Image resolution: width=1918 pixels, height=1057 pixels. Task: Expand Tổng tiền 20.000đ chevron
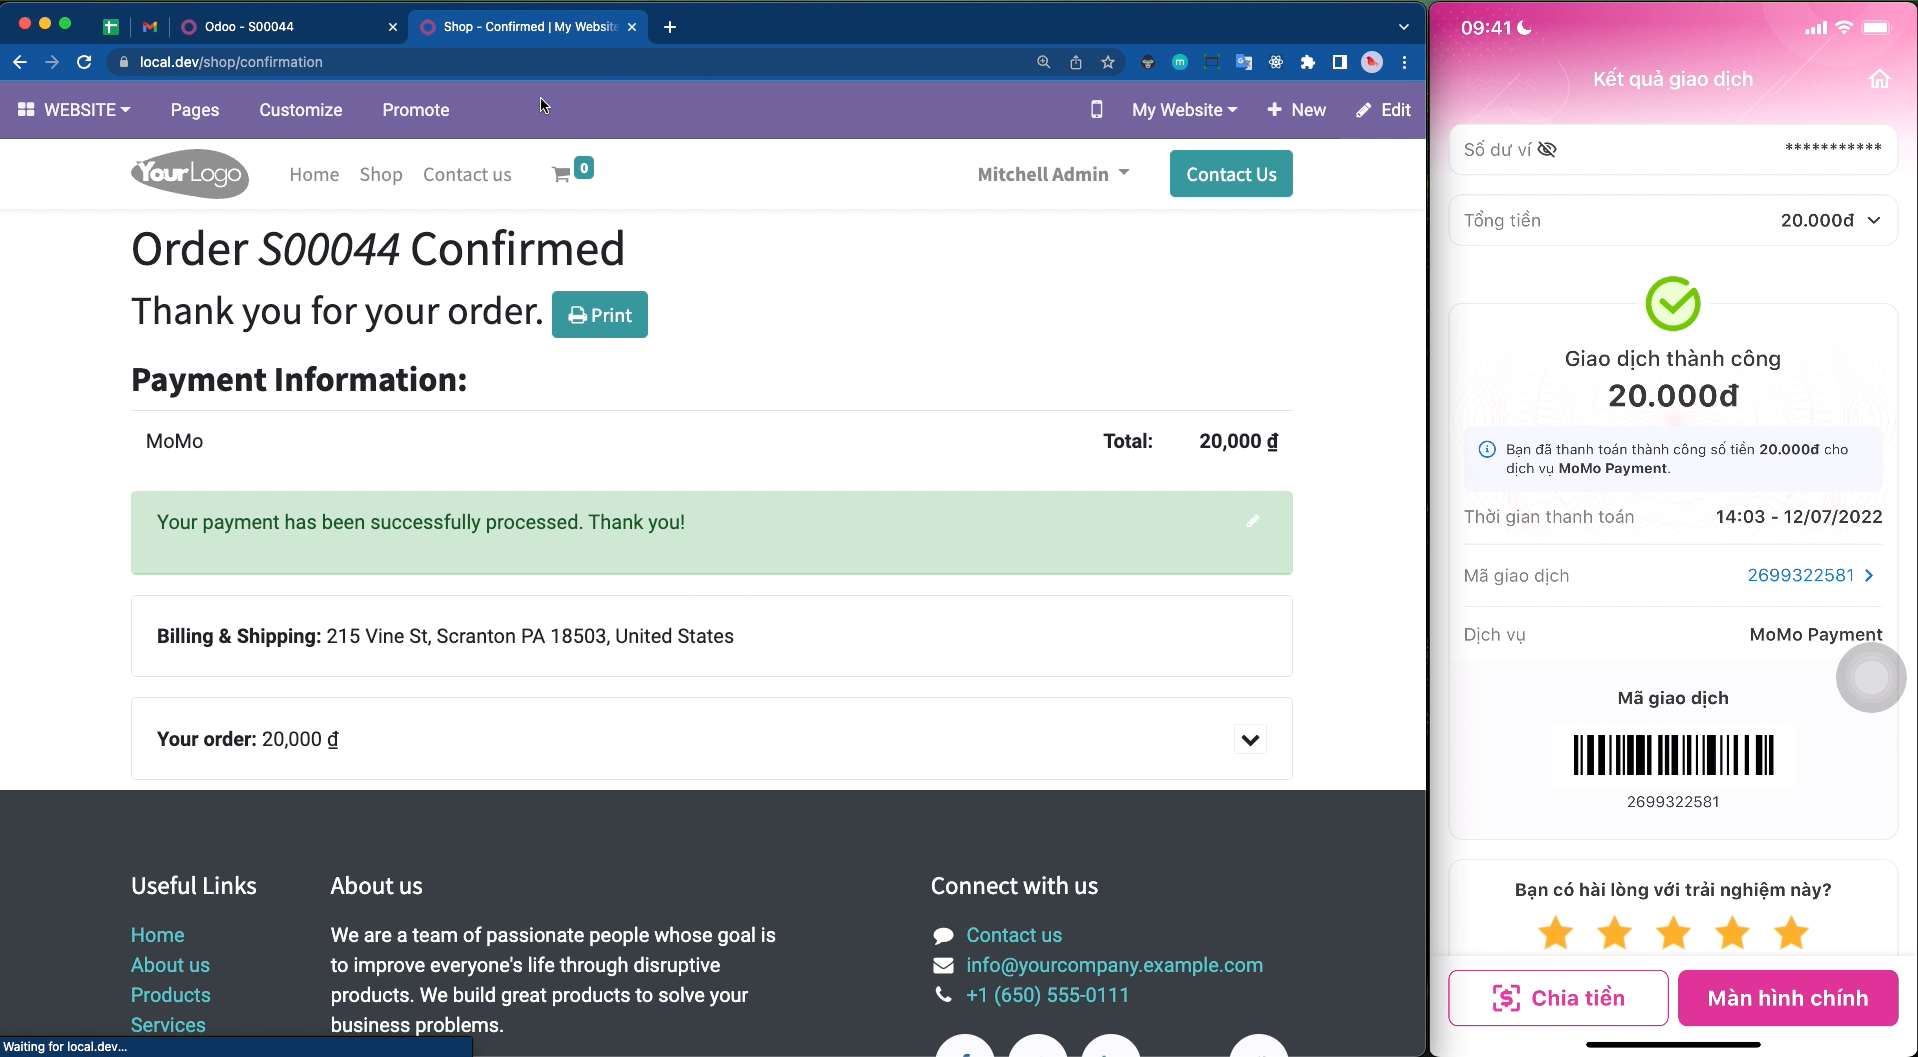pyautogui.click(x=1874, y=220)
